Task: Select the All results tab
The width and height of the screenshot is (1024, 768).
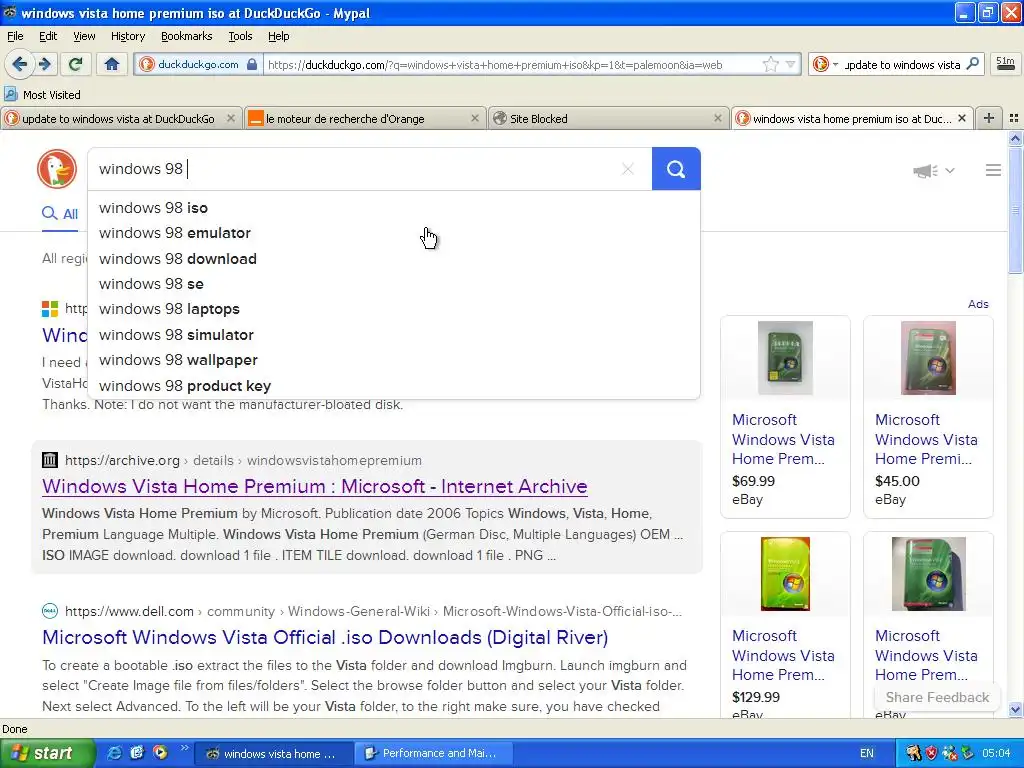Action: pos(60,214)
